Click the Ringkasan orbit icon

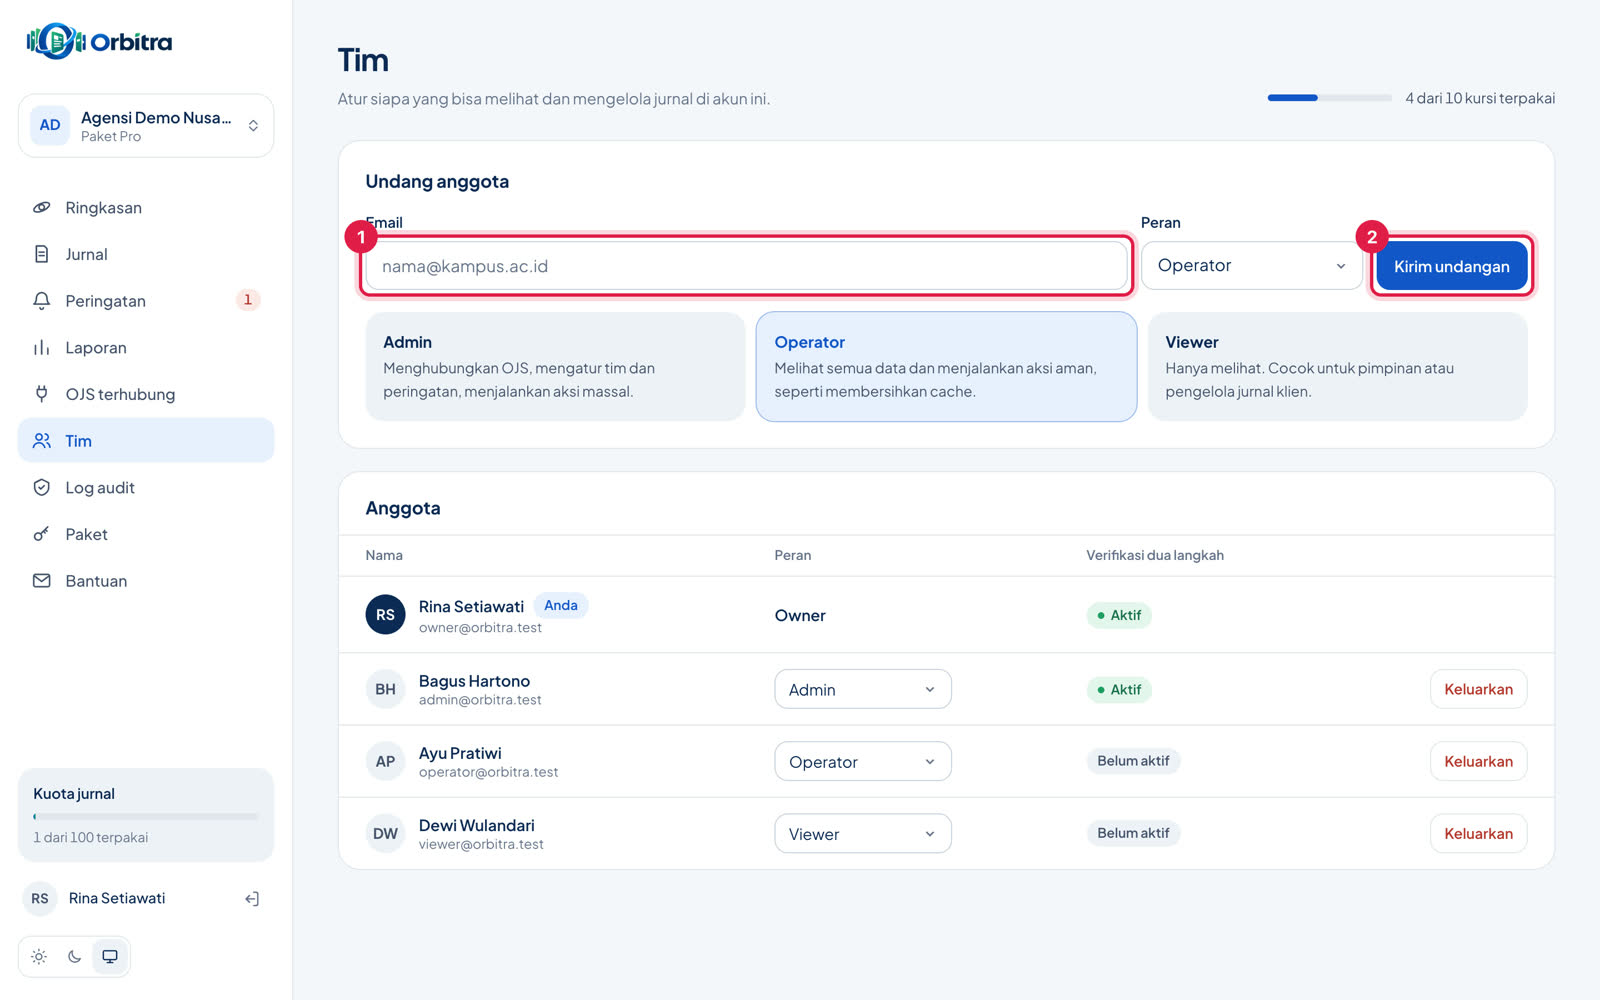coord(41,208)
